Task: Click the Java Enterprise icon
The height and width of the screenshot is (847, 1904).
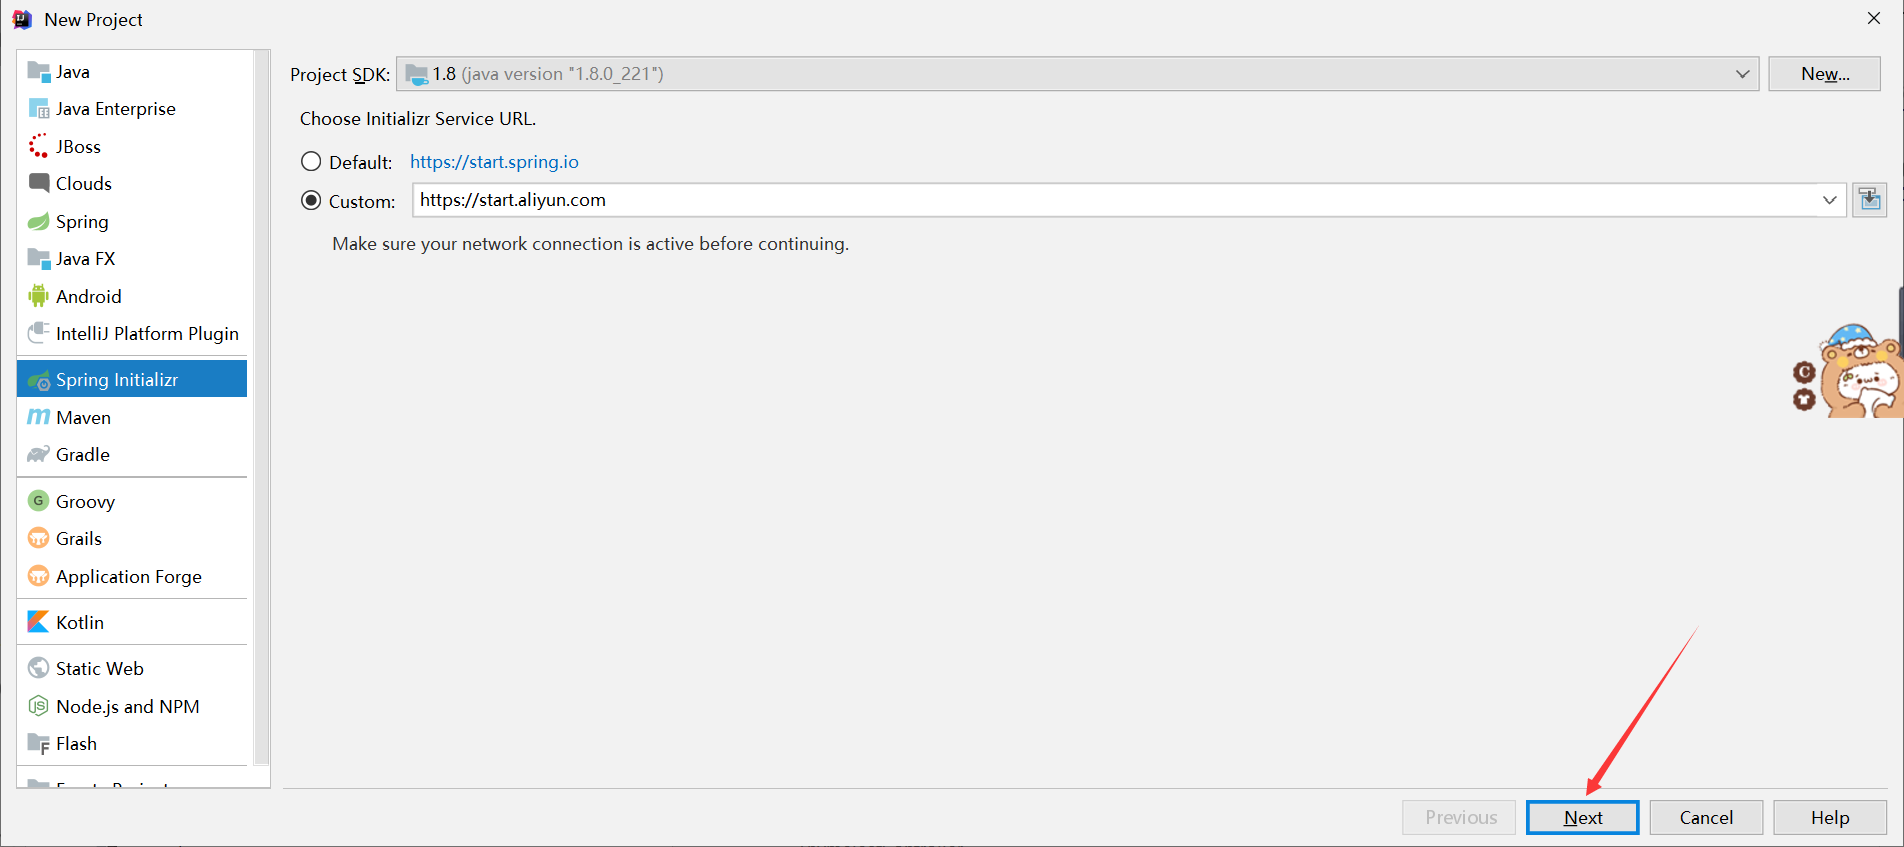Action: 39,109
